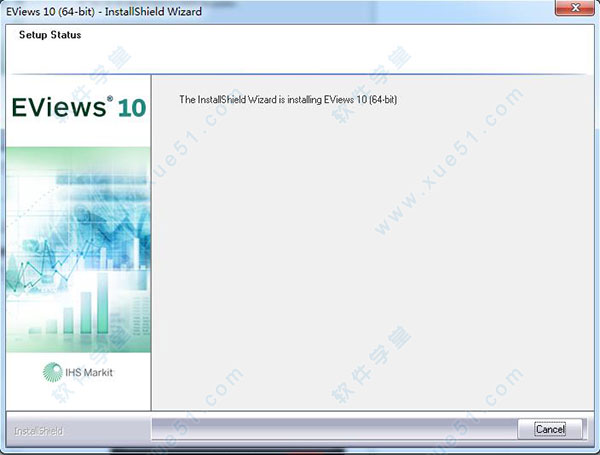The height and width of the screenshot is (455, 600).
Task: Click the installing EViews 10 status message
Action: (x=288, y=99)
